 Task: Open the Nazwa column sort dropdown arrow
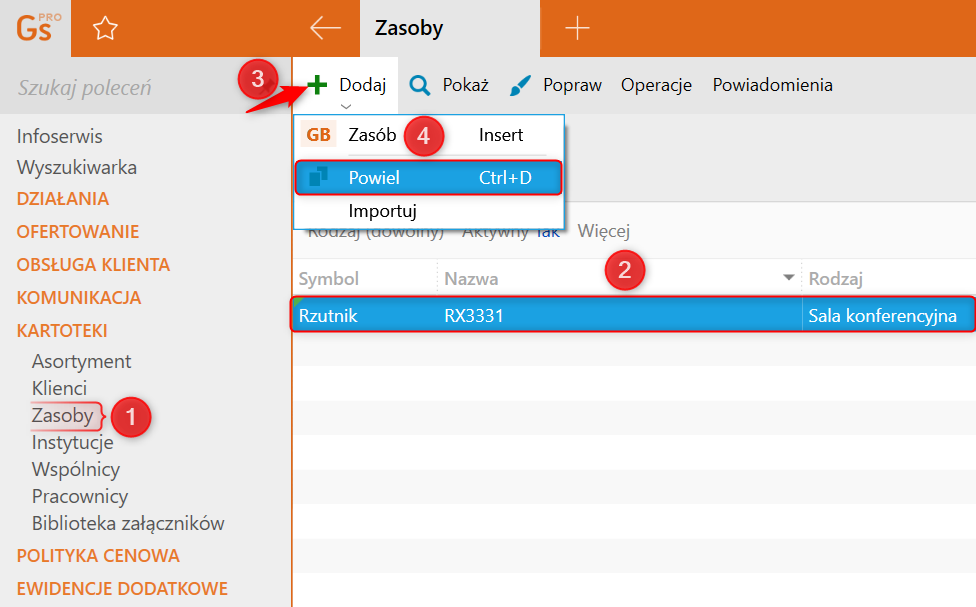coord(789,278)
